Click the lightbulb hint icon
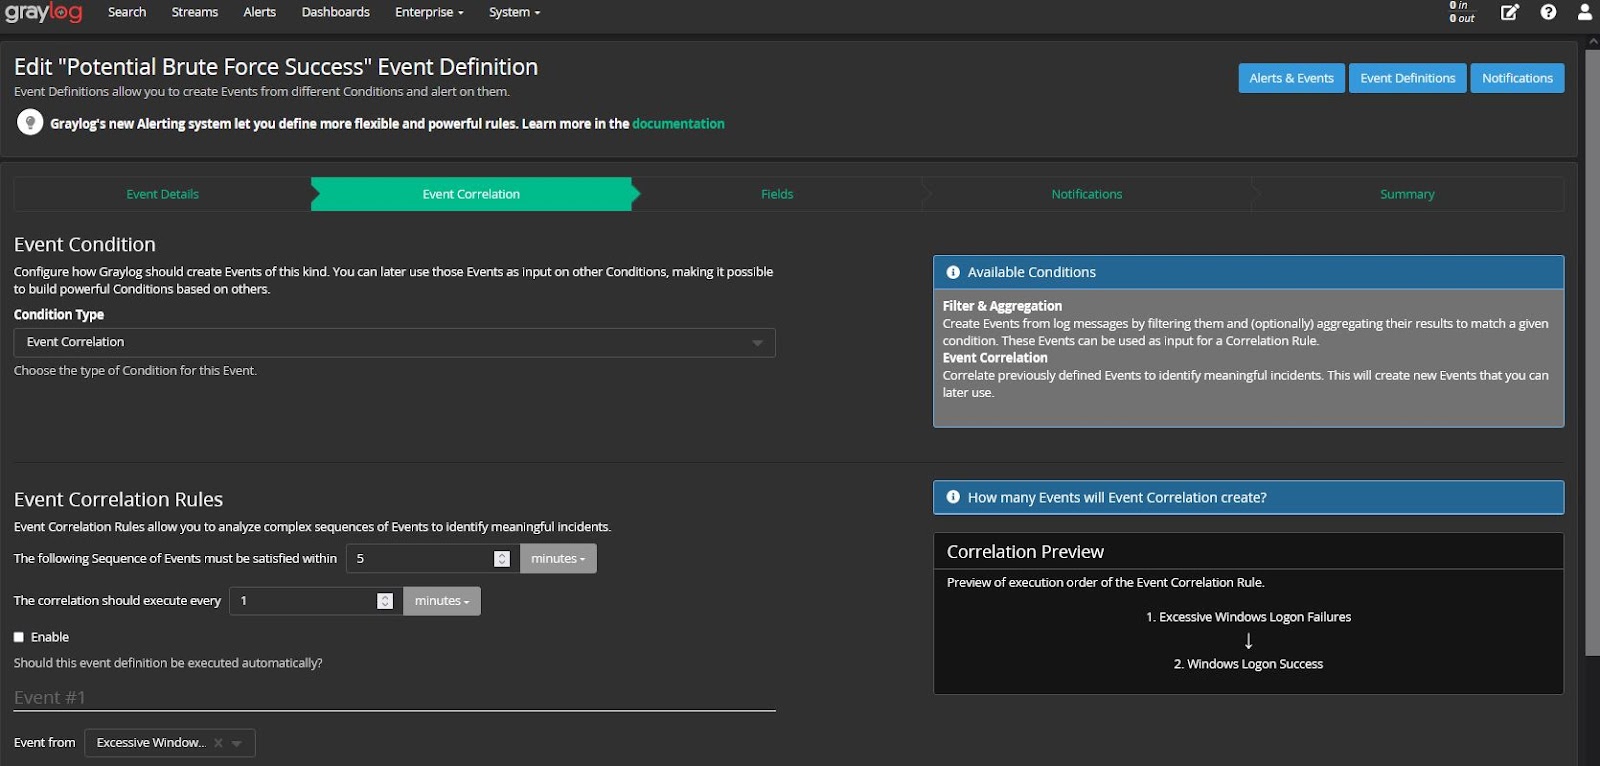 point(30,123)
